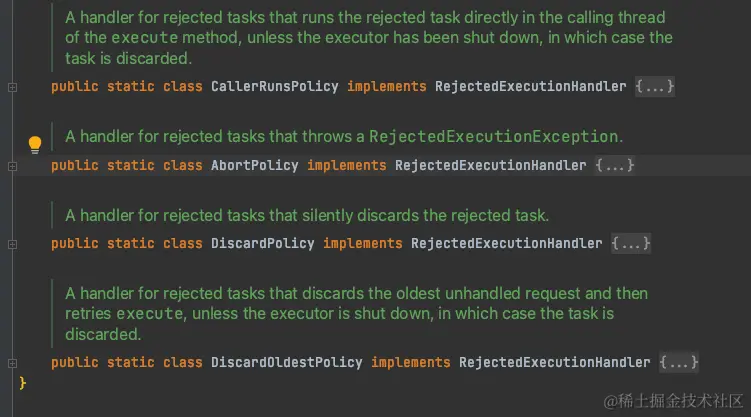Click the CallerRunsPolicy class name

274,87
